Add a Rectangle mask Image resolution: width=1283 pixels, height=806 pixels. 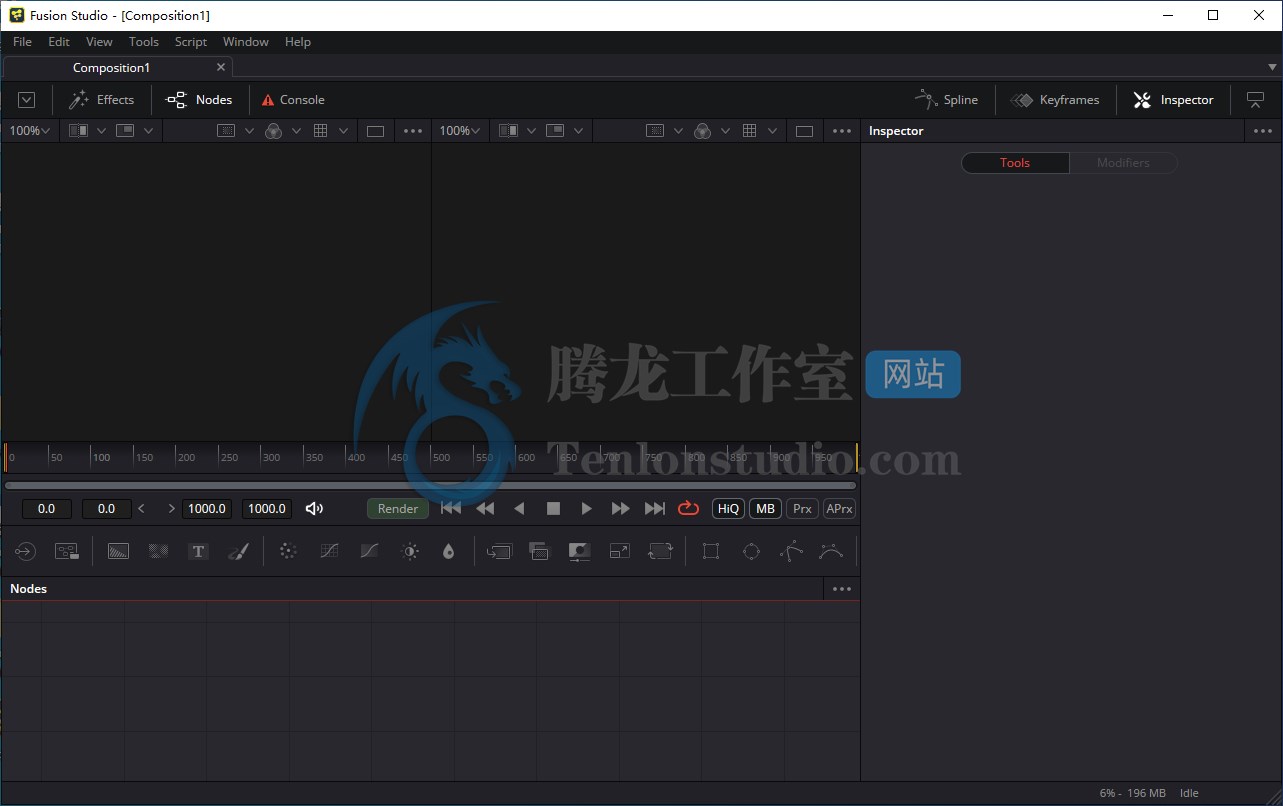click(x=711, y=551)
